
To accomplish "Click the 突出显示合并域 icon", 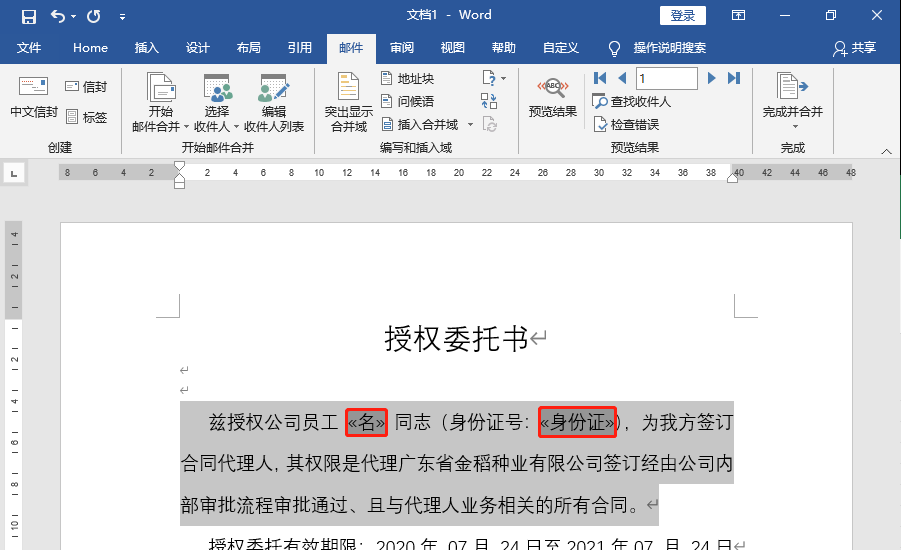I will [x=348, y=87].
